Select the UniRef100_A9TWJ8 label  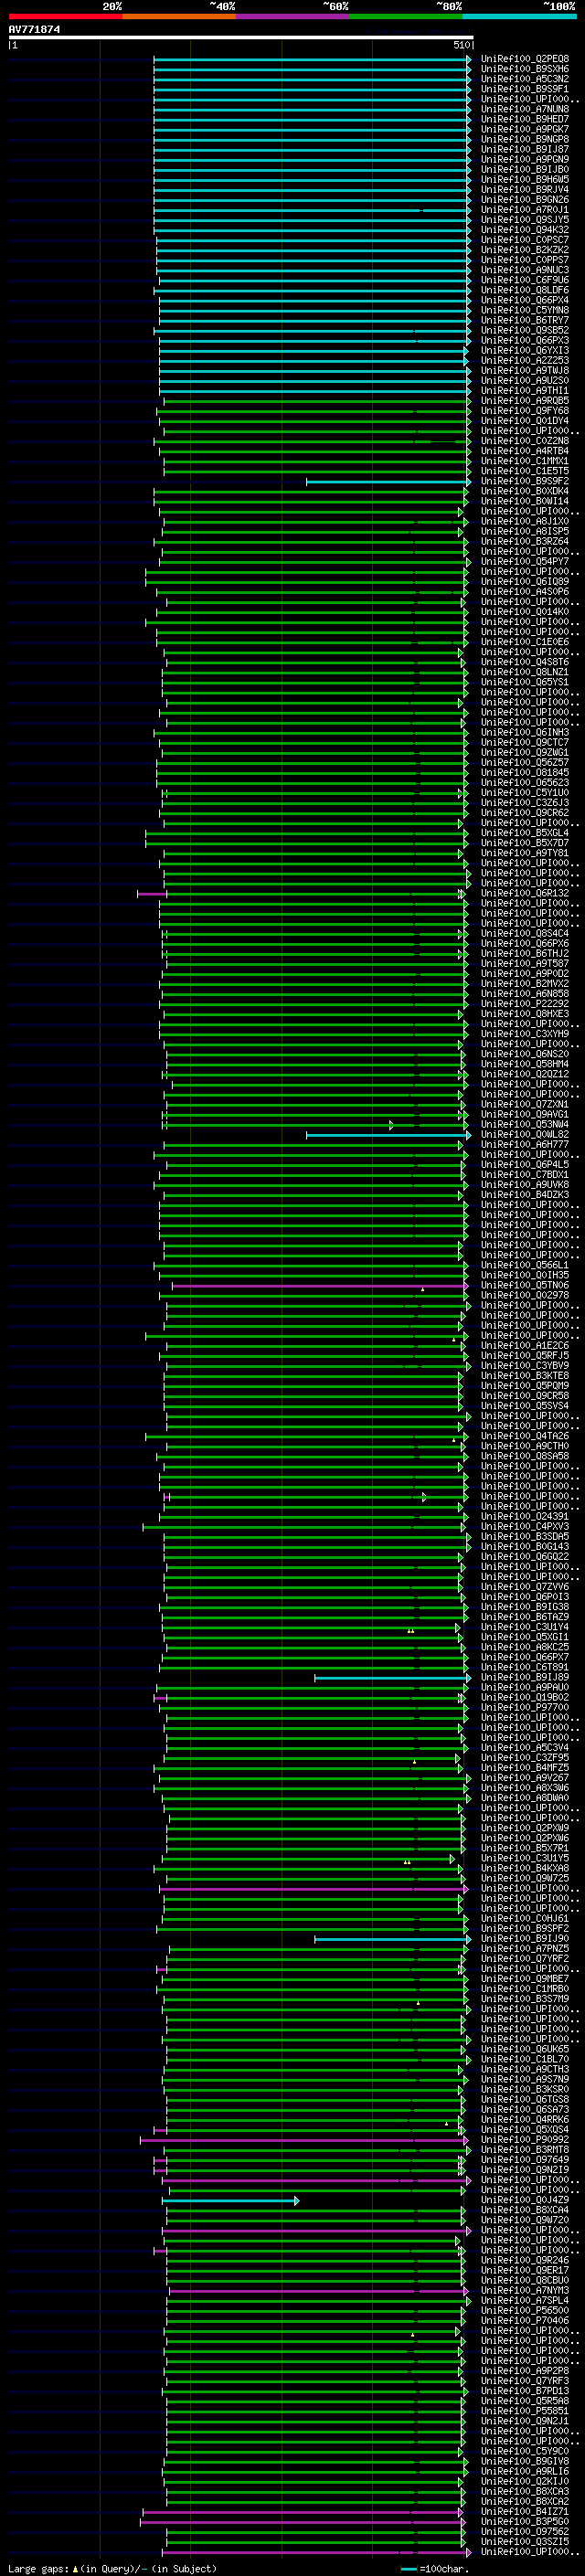click(525, 370)
